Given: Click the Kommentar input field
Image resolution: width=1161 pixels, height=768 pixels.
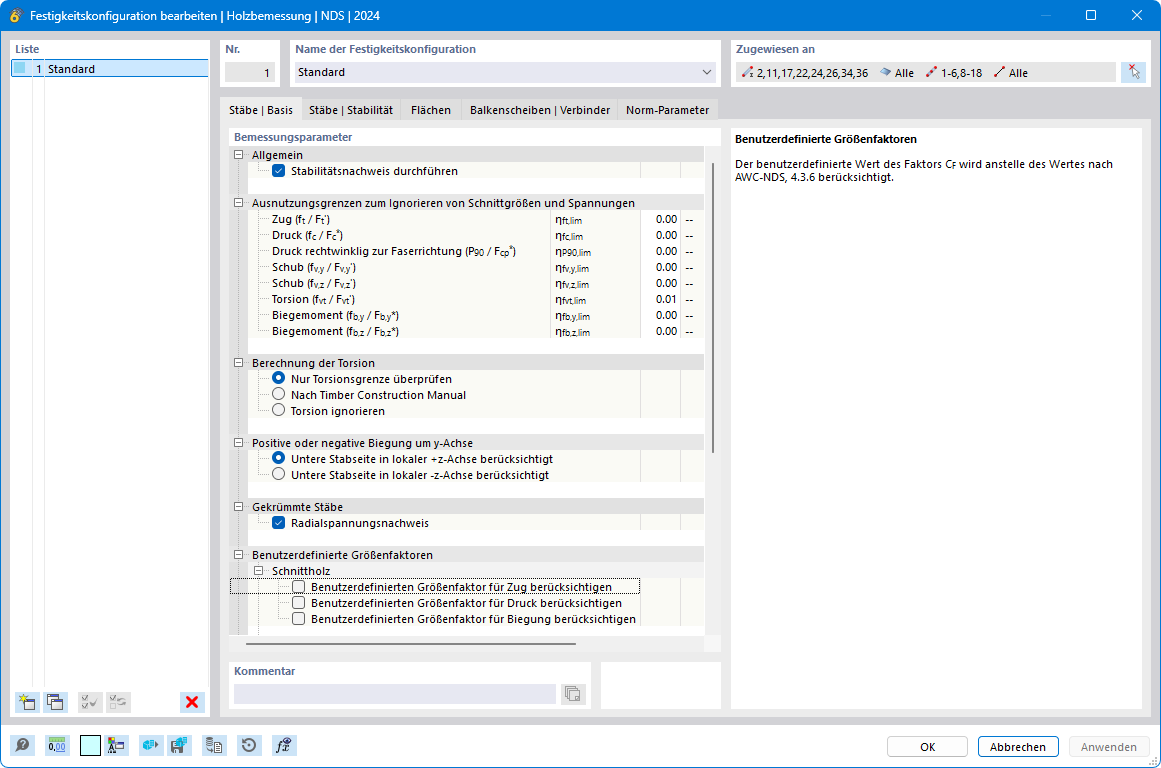Looking at the screenshot, I should tap(395, 694).
